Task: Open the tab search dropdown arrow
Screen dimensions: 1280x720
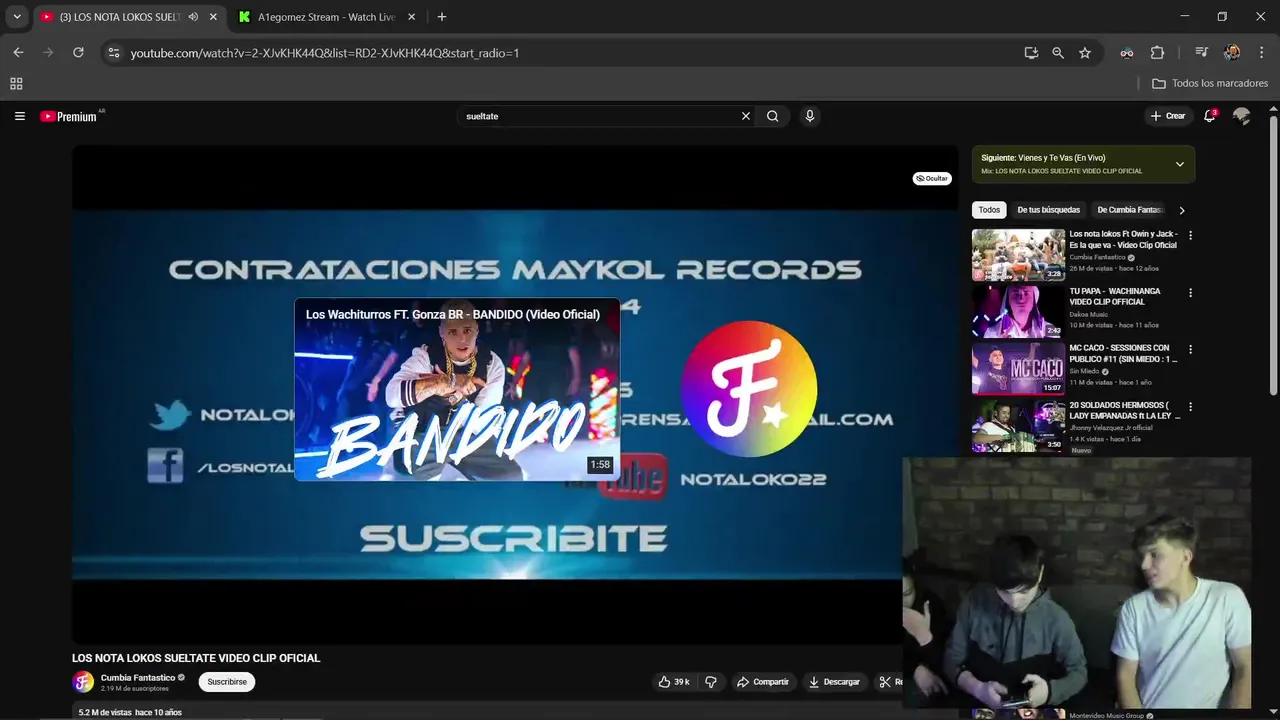Action: [17, 17]
